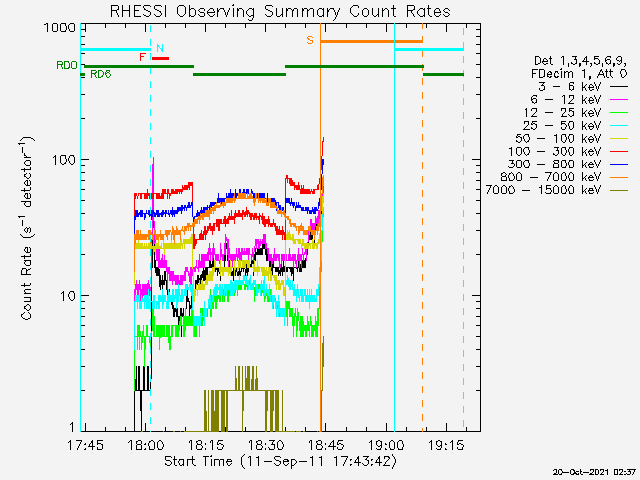Click the '19:00' time axis label
The image size is (640, 480).
click(x=386, y=445)
